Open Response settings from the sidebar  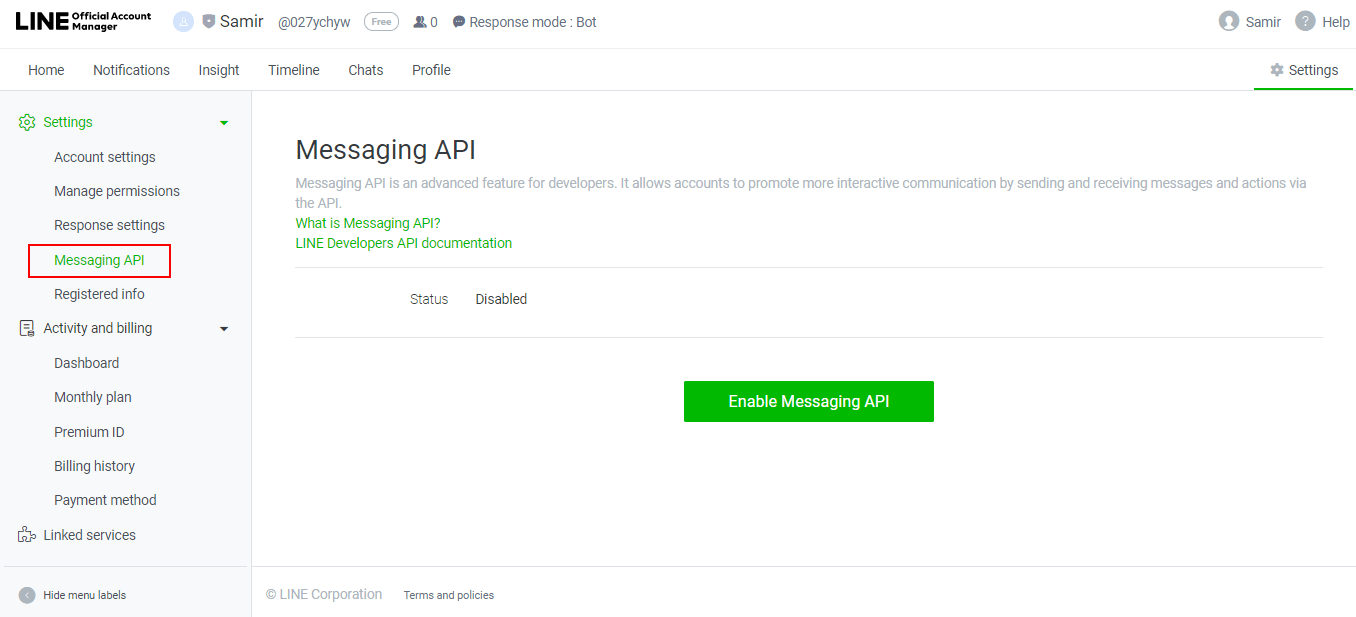pyautogui.click(x=108, y=224)
